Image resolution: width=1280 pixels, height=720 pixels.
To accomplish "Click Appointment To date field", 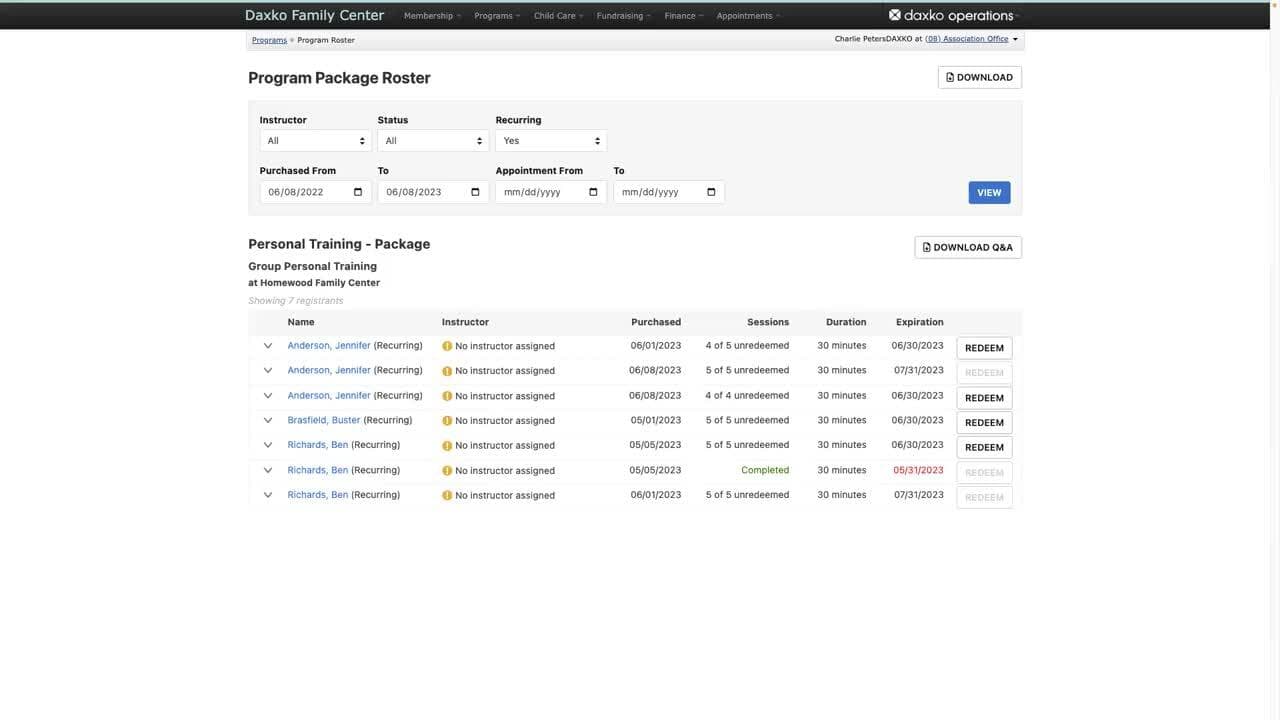I will [x=669, y=192].
